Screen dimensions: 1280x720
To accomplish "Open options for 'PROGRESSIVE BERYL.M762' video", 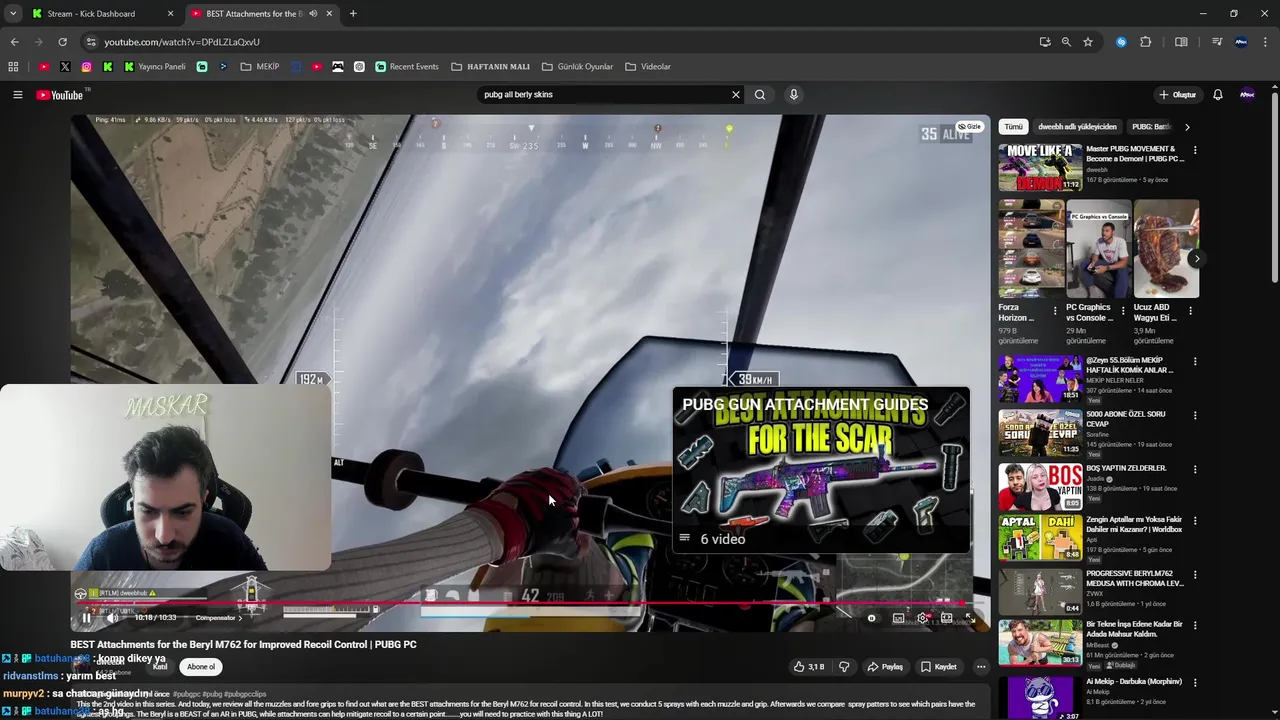I will (x=1195, y=575).
